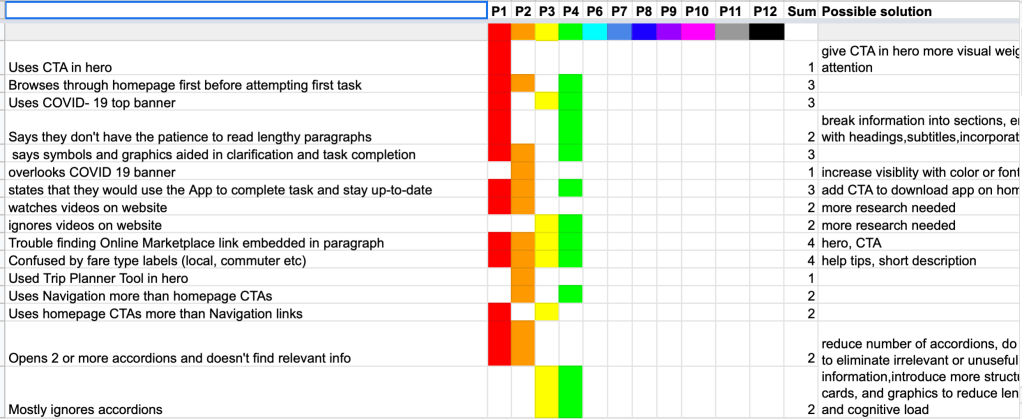Click the empty selected cell at top left
The image size is (1022, 419).
point(244,11)
